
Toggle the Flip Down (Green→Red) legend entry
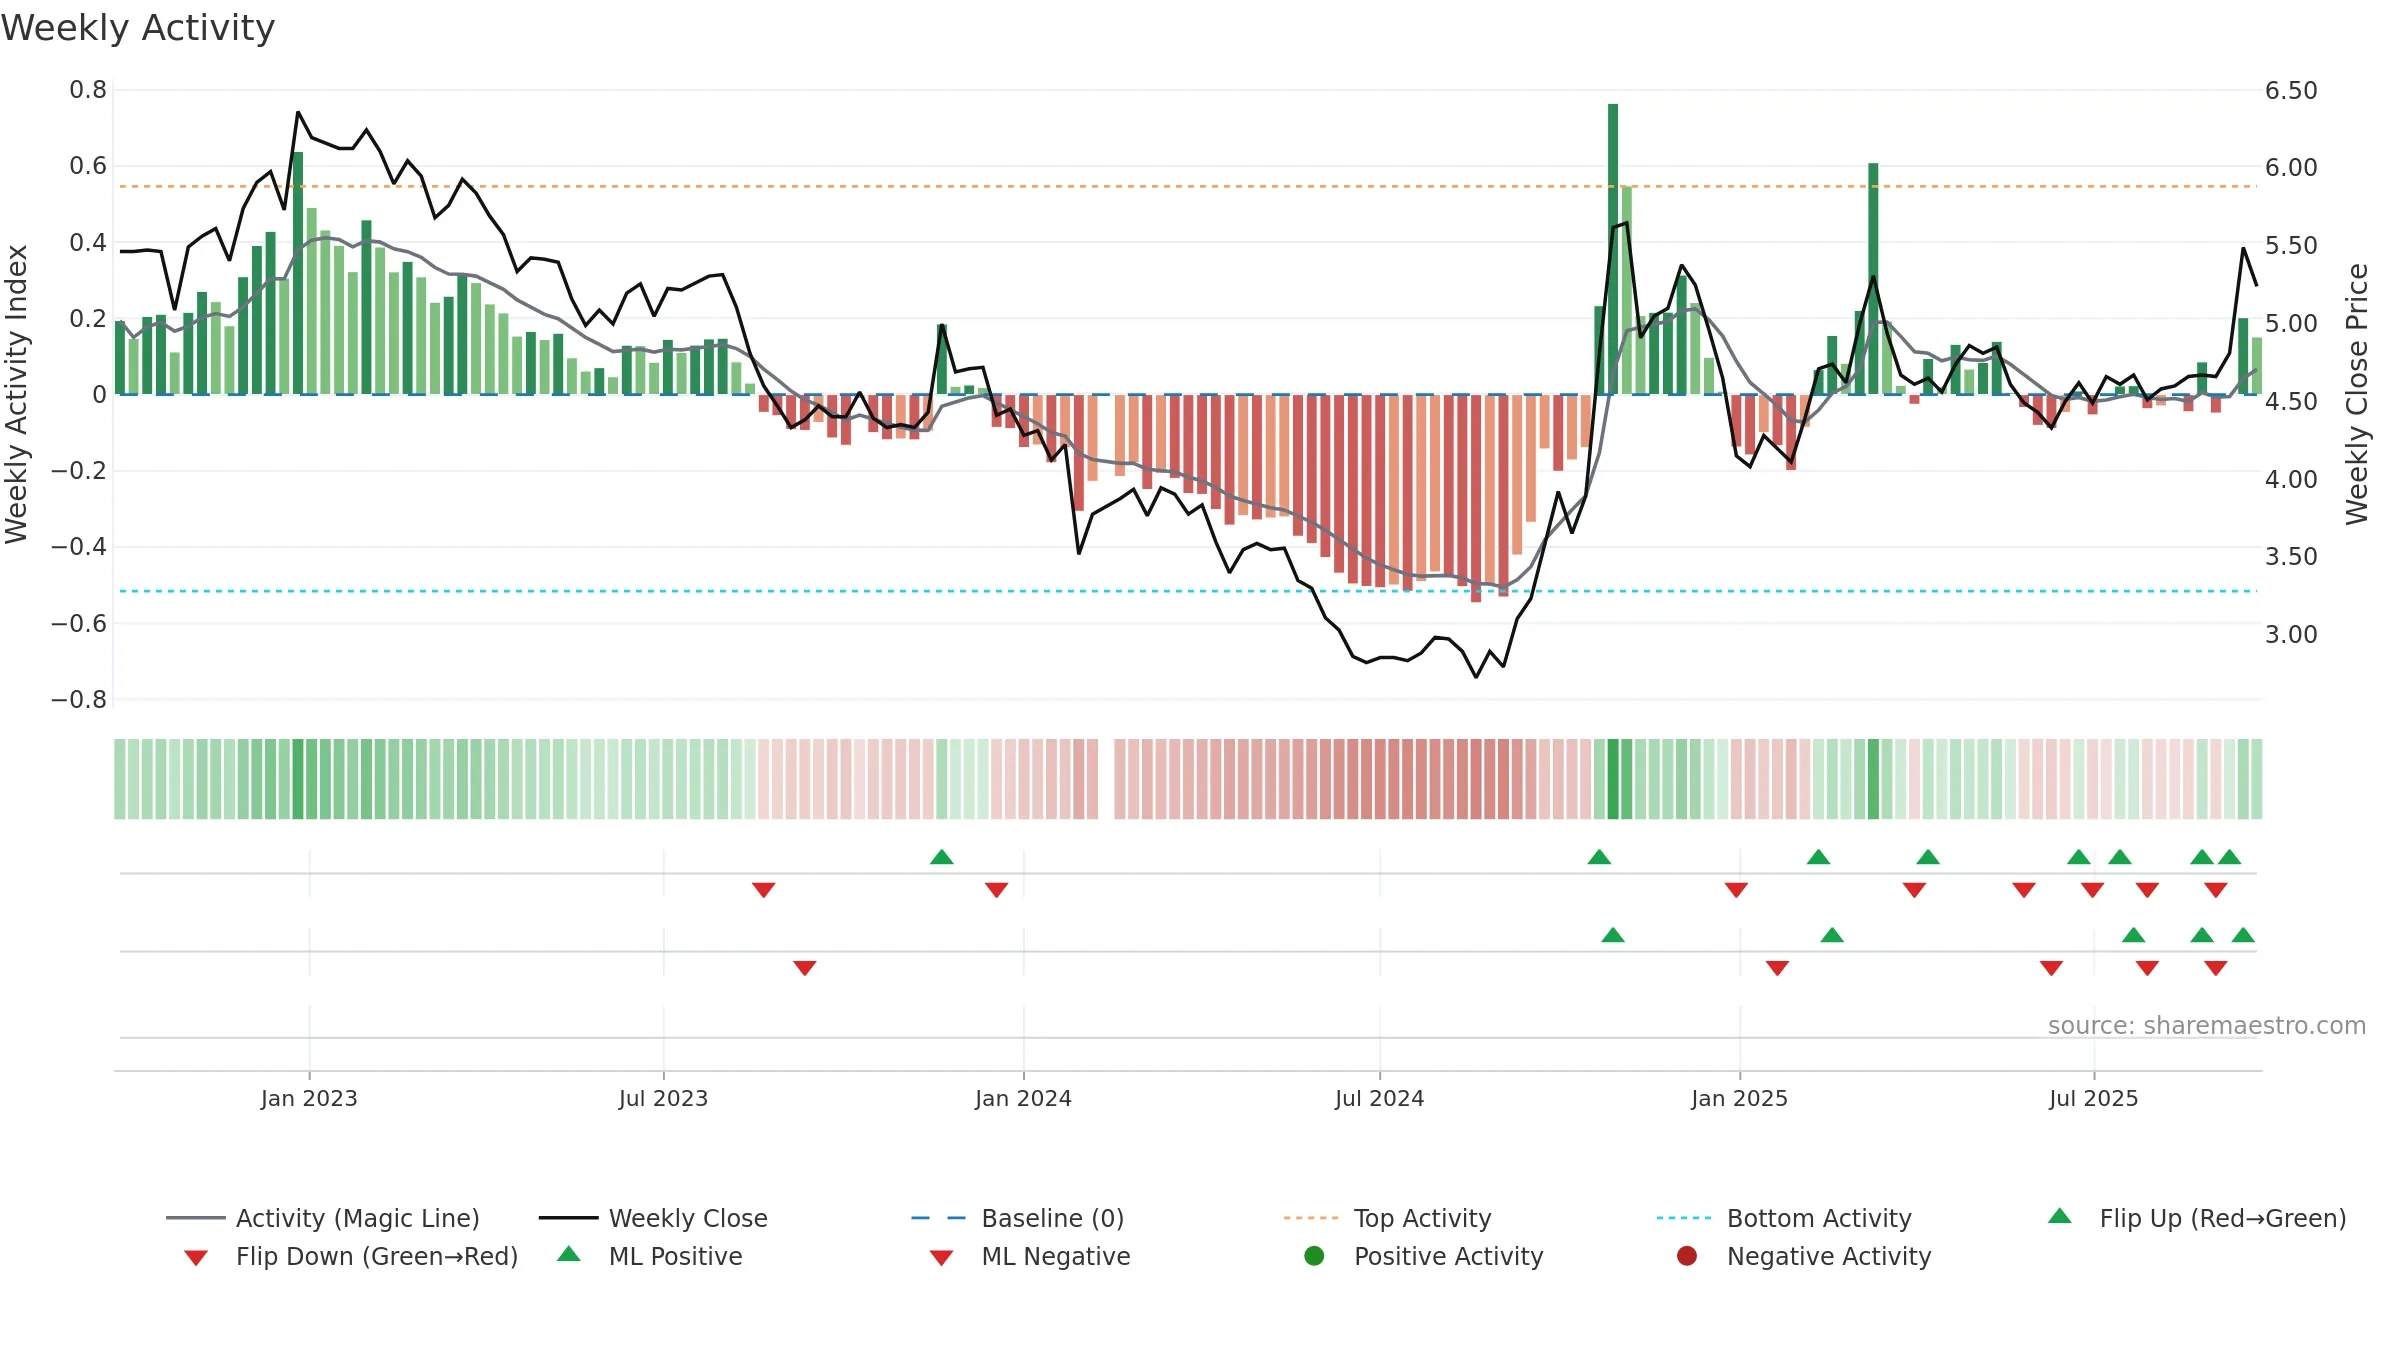point(350,1256)
